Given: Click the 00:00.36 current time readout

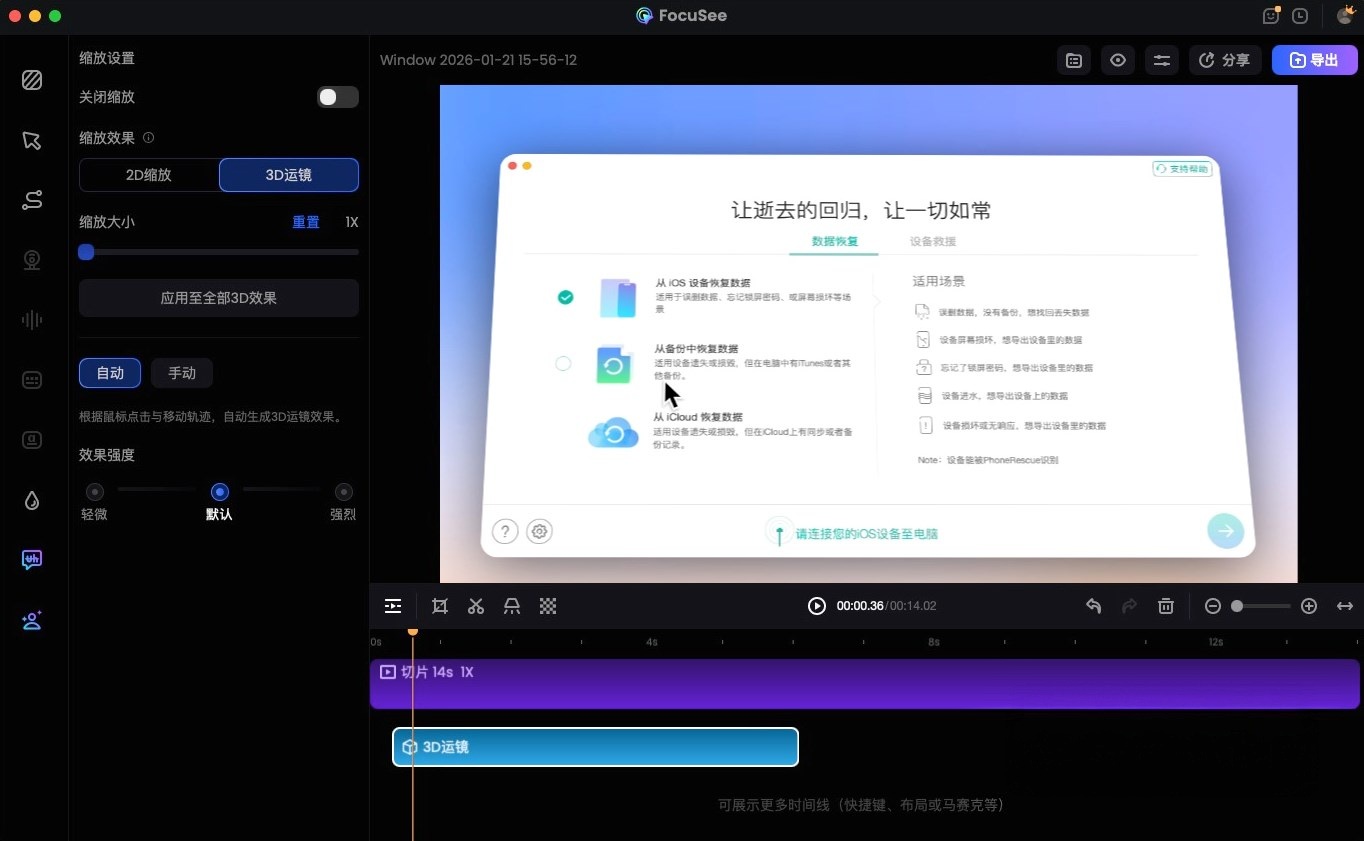Looking at the screenshot, I should click(x=860, y=606).
